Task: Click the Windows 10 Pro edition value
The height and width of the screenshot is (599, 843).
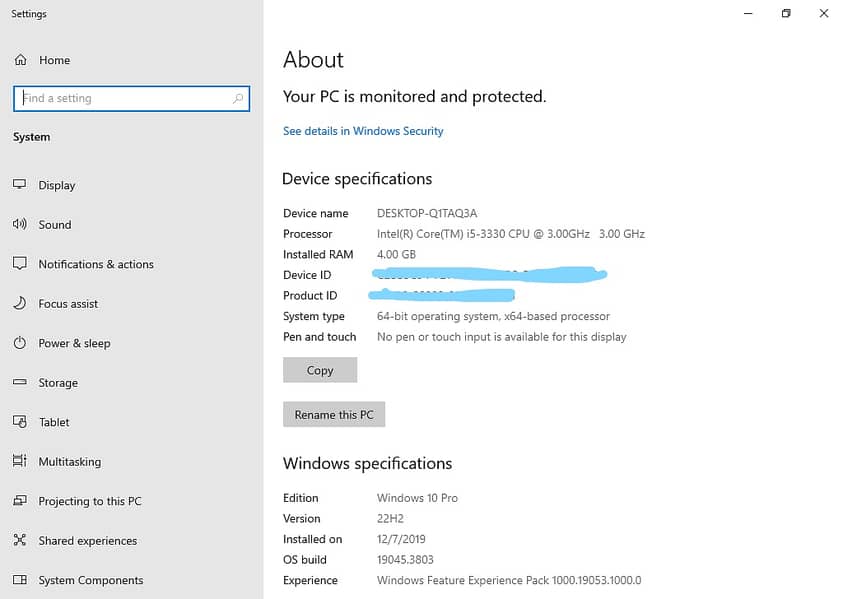Action: (x=417, y=498)
